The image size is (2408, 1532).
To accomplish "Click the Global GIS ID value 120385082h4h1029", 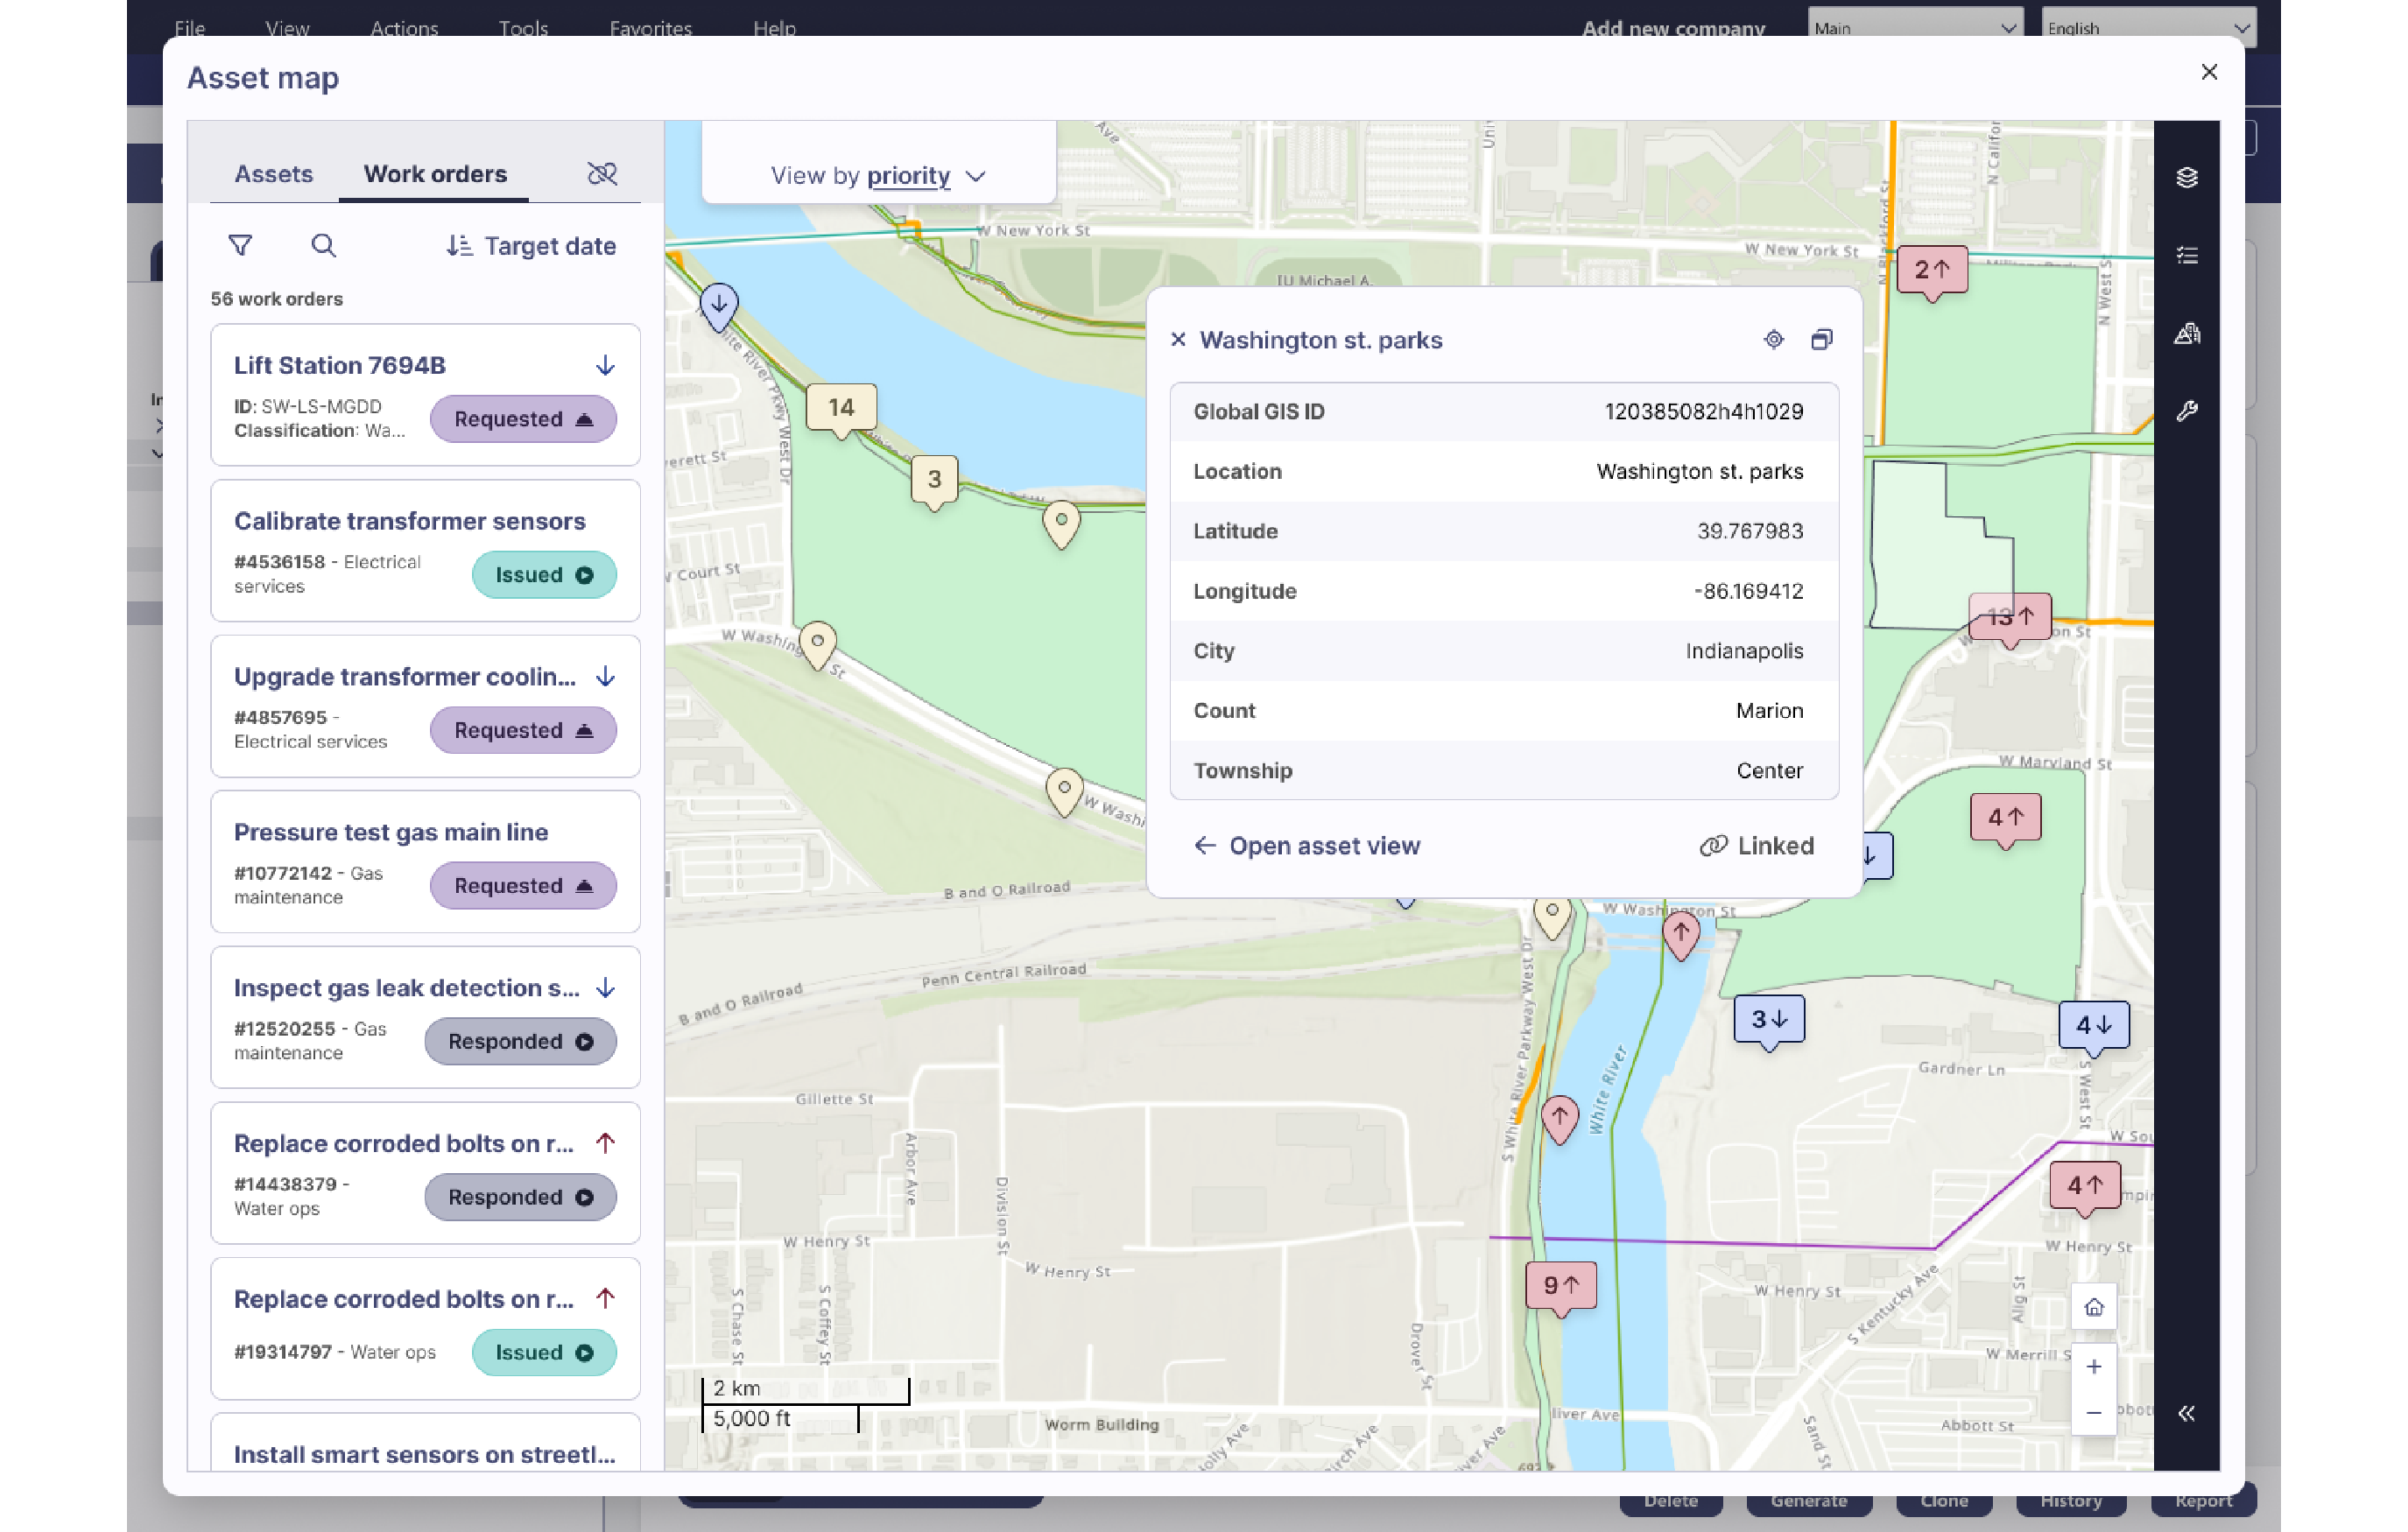I will pyautogui.click(x=1703, y=412).
